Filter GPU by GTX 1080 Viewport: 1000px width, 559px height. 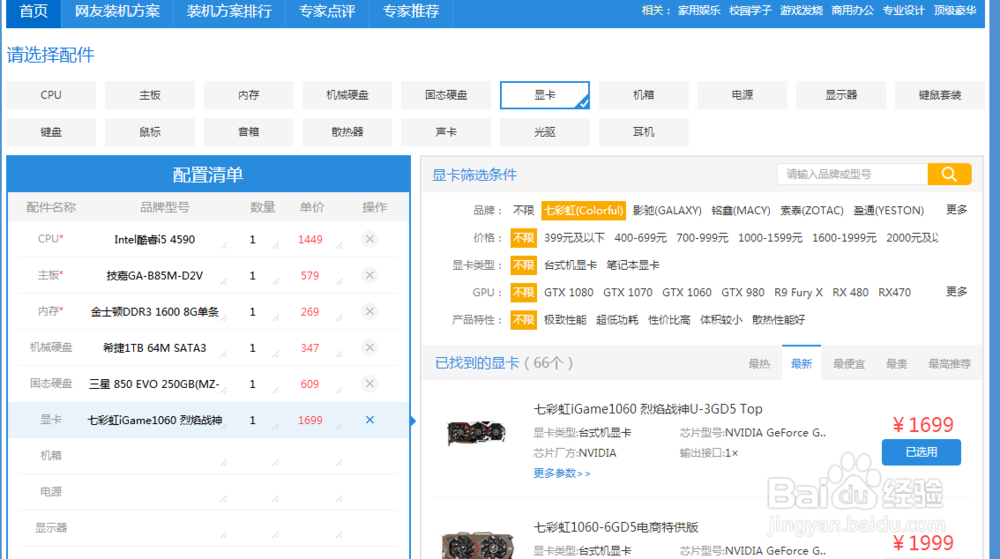point(568,293)
